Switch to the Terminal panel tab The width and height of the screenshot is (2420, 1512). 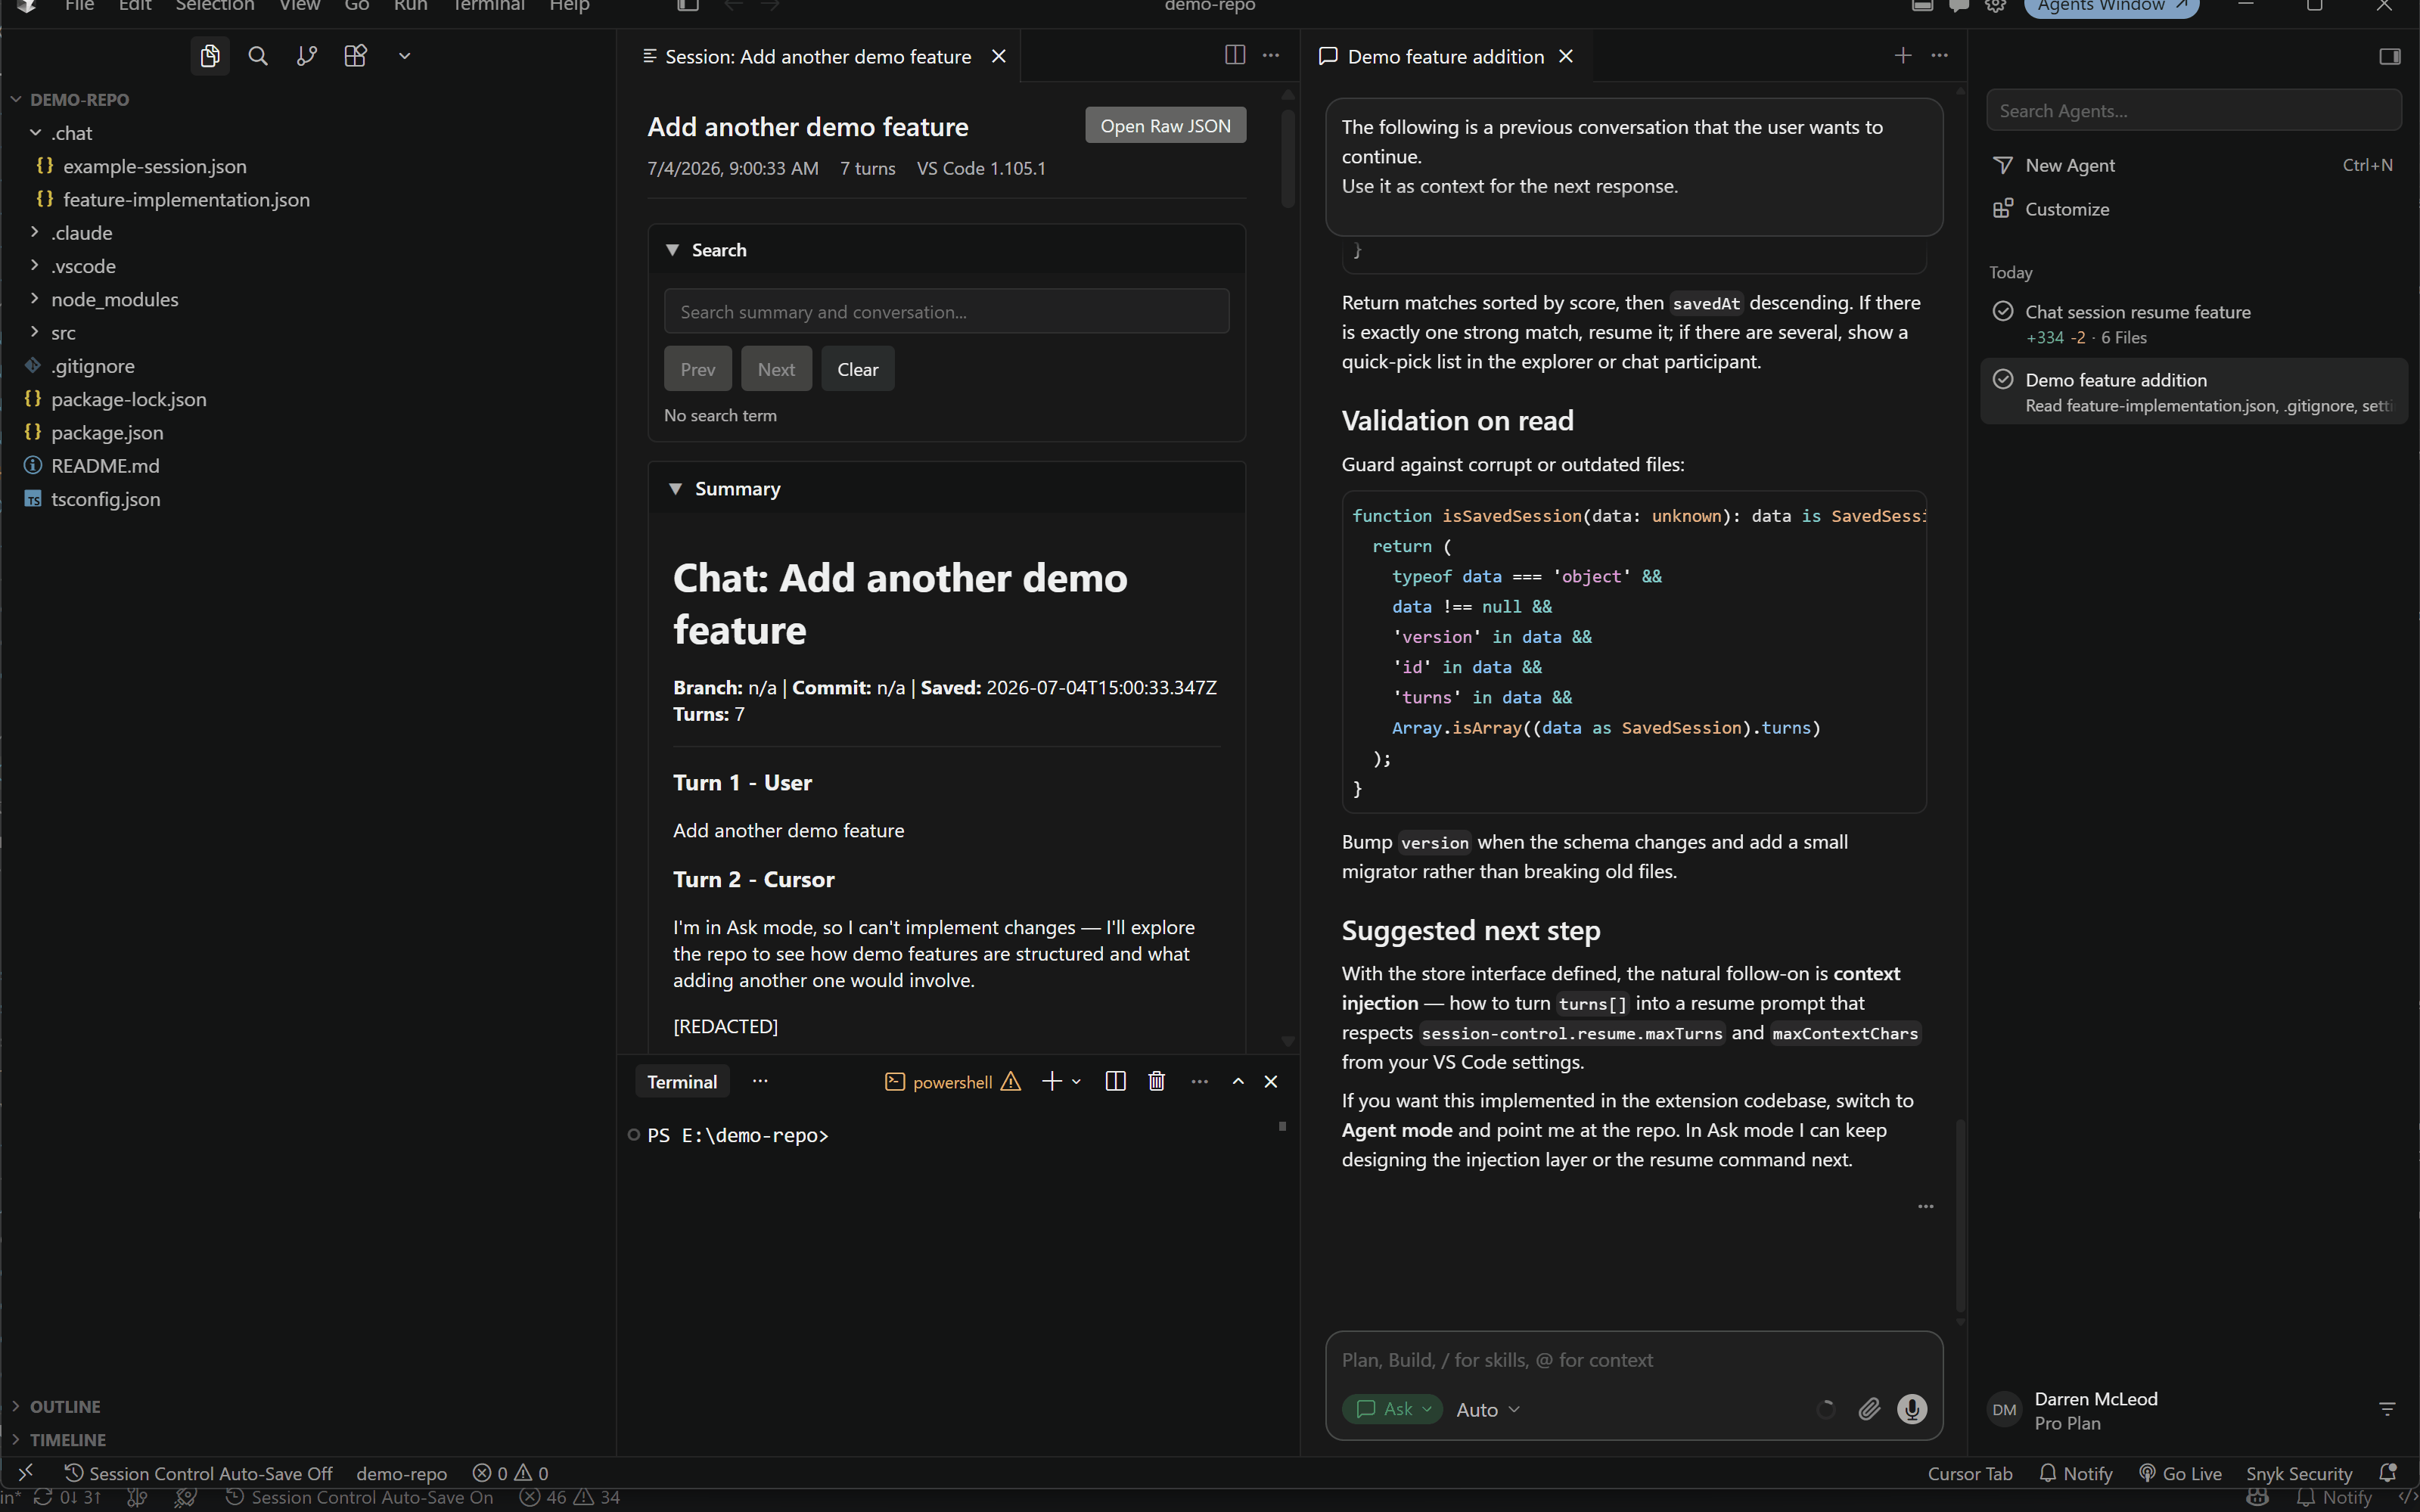pos(682,1081)
